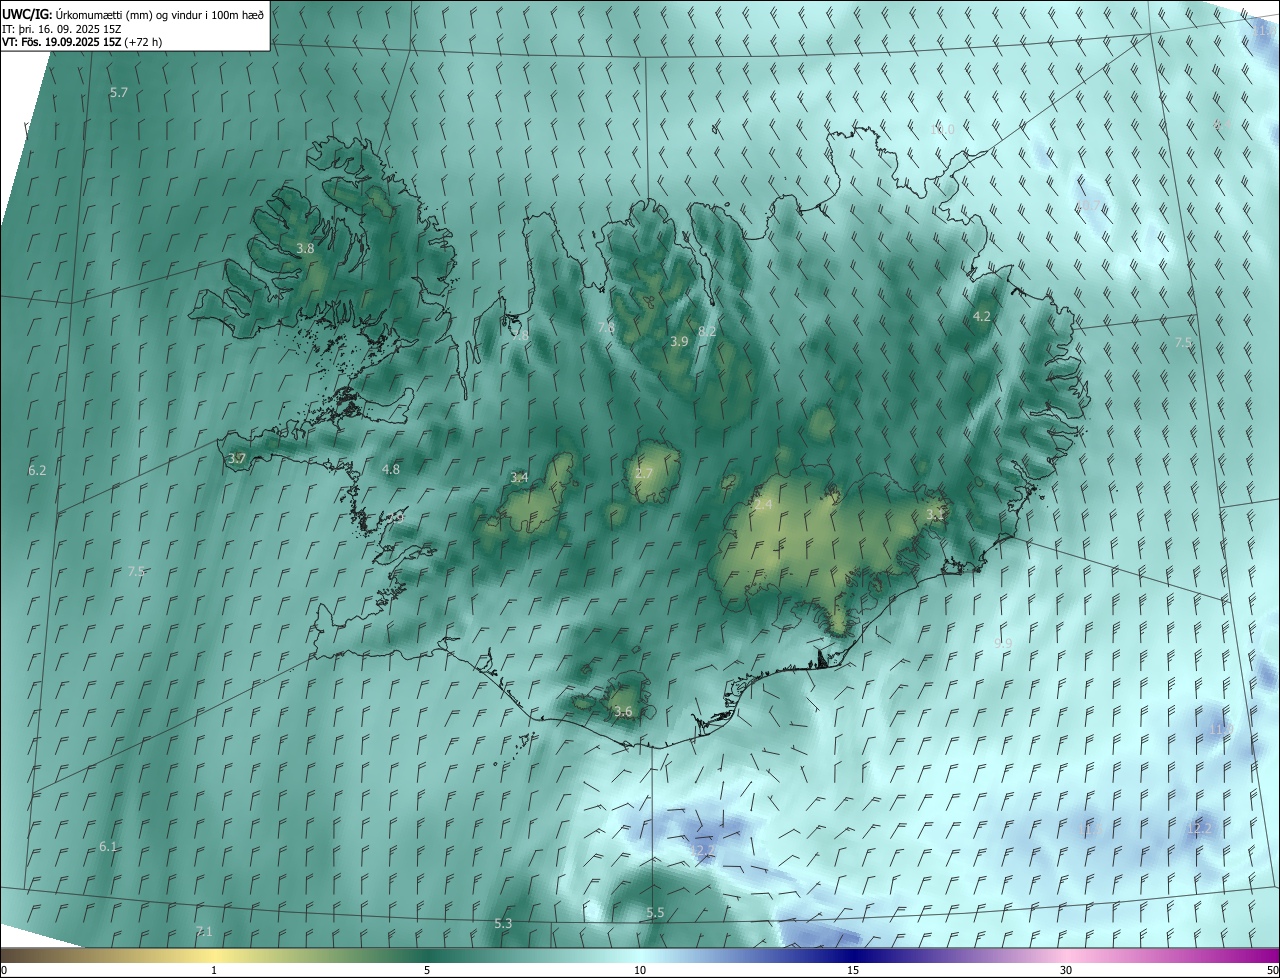The height and width of the screenshot is (978, 1280).
Task: Click the 5.7 value label on the map
Action: click(x=119, y=92)
